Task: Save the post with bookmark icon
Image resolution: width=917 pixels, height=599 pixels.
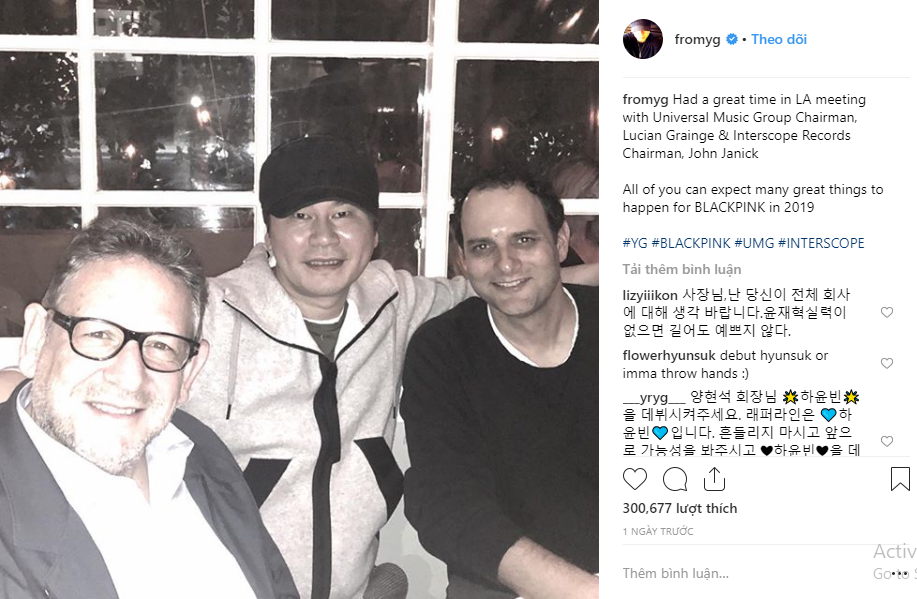Action: pyautogui.click(x=900, y=479)
